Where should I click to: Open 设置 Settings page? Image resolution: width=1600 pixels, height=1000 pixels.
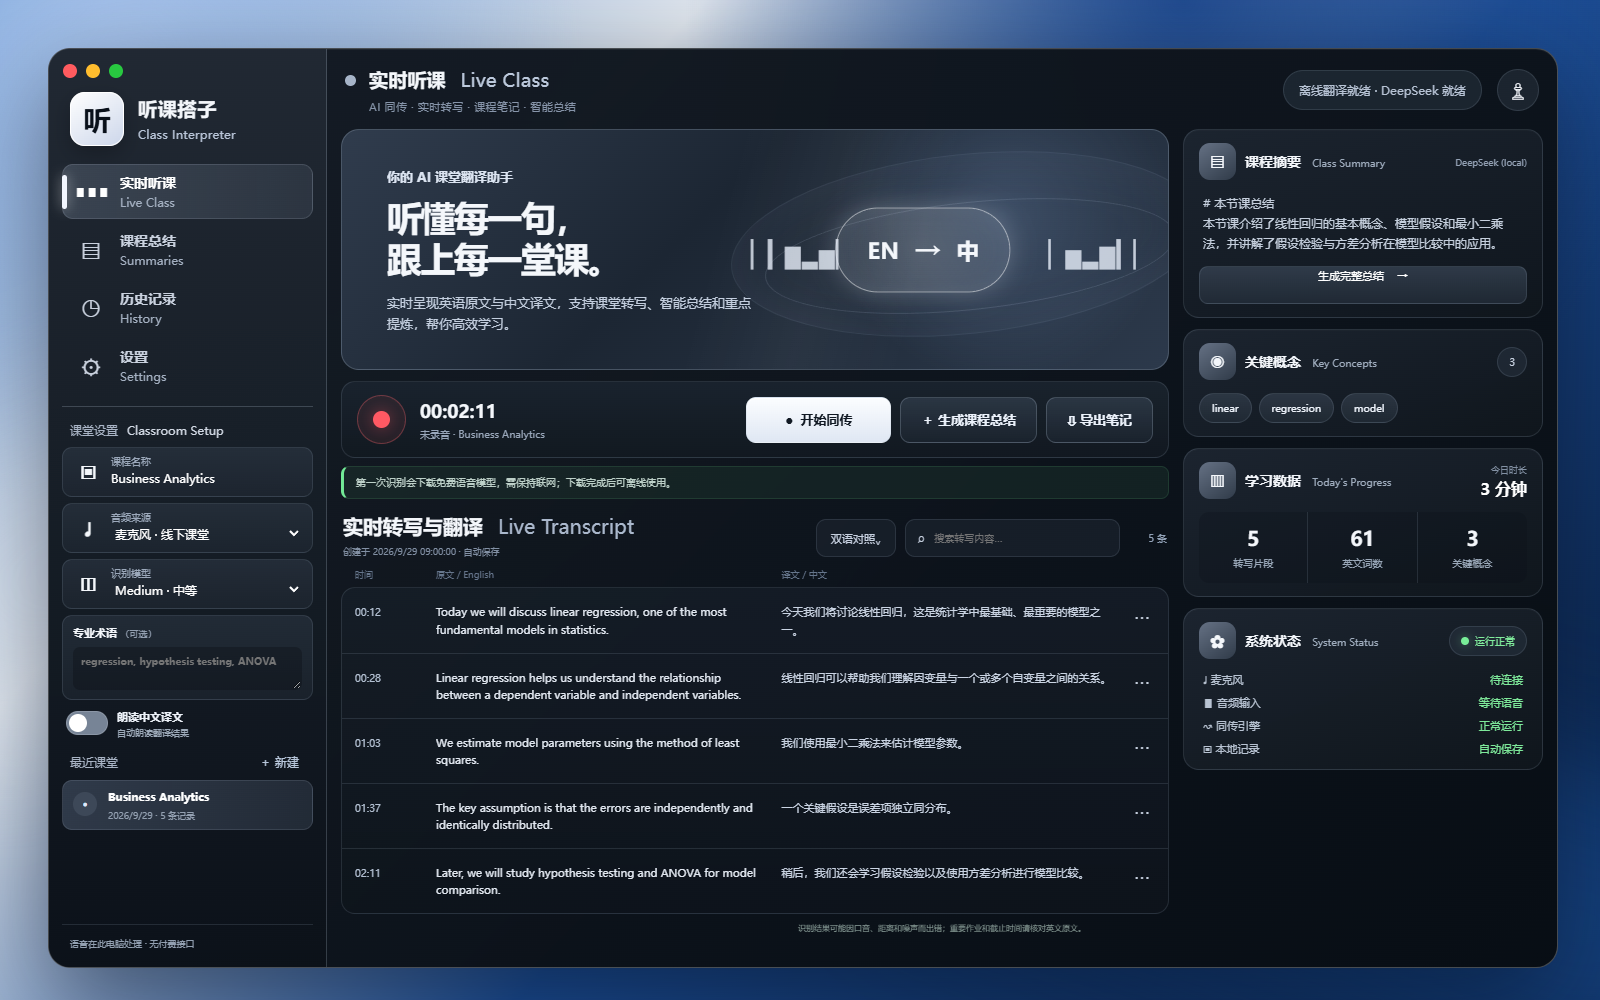(x=187, y=366)
